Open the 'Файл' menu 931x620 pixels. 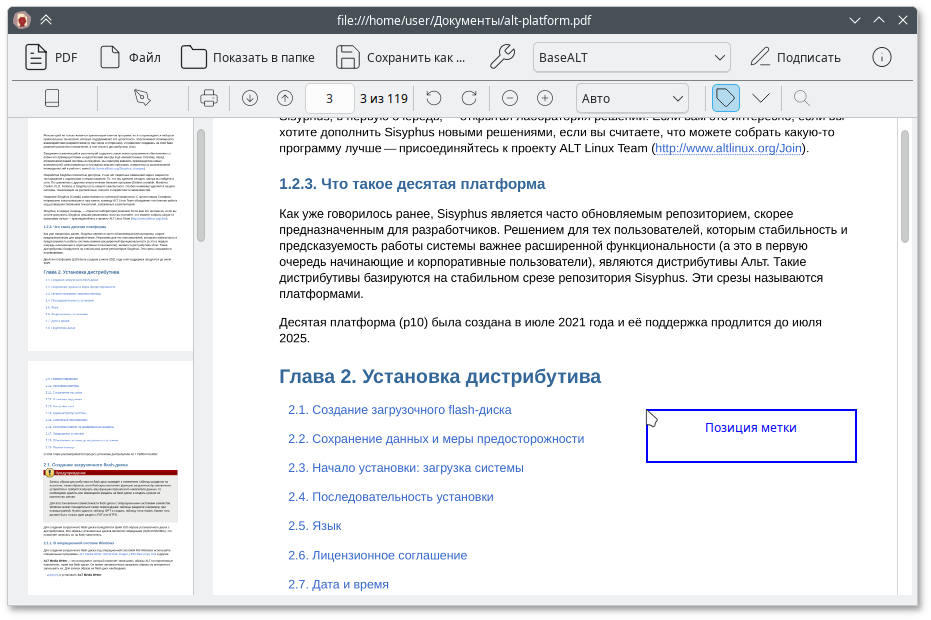130,57
